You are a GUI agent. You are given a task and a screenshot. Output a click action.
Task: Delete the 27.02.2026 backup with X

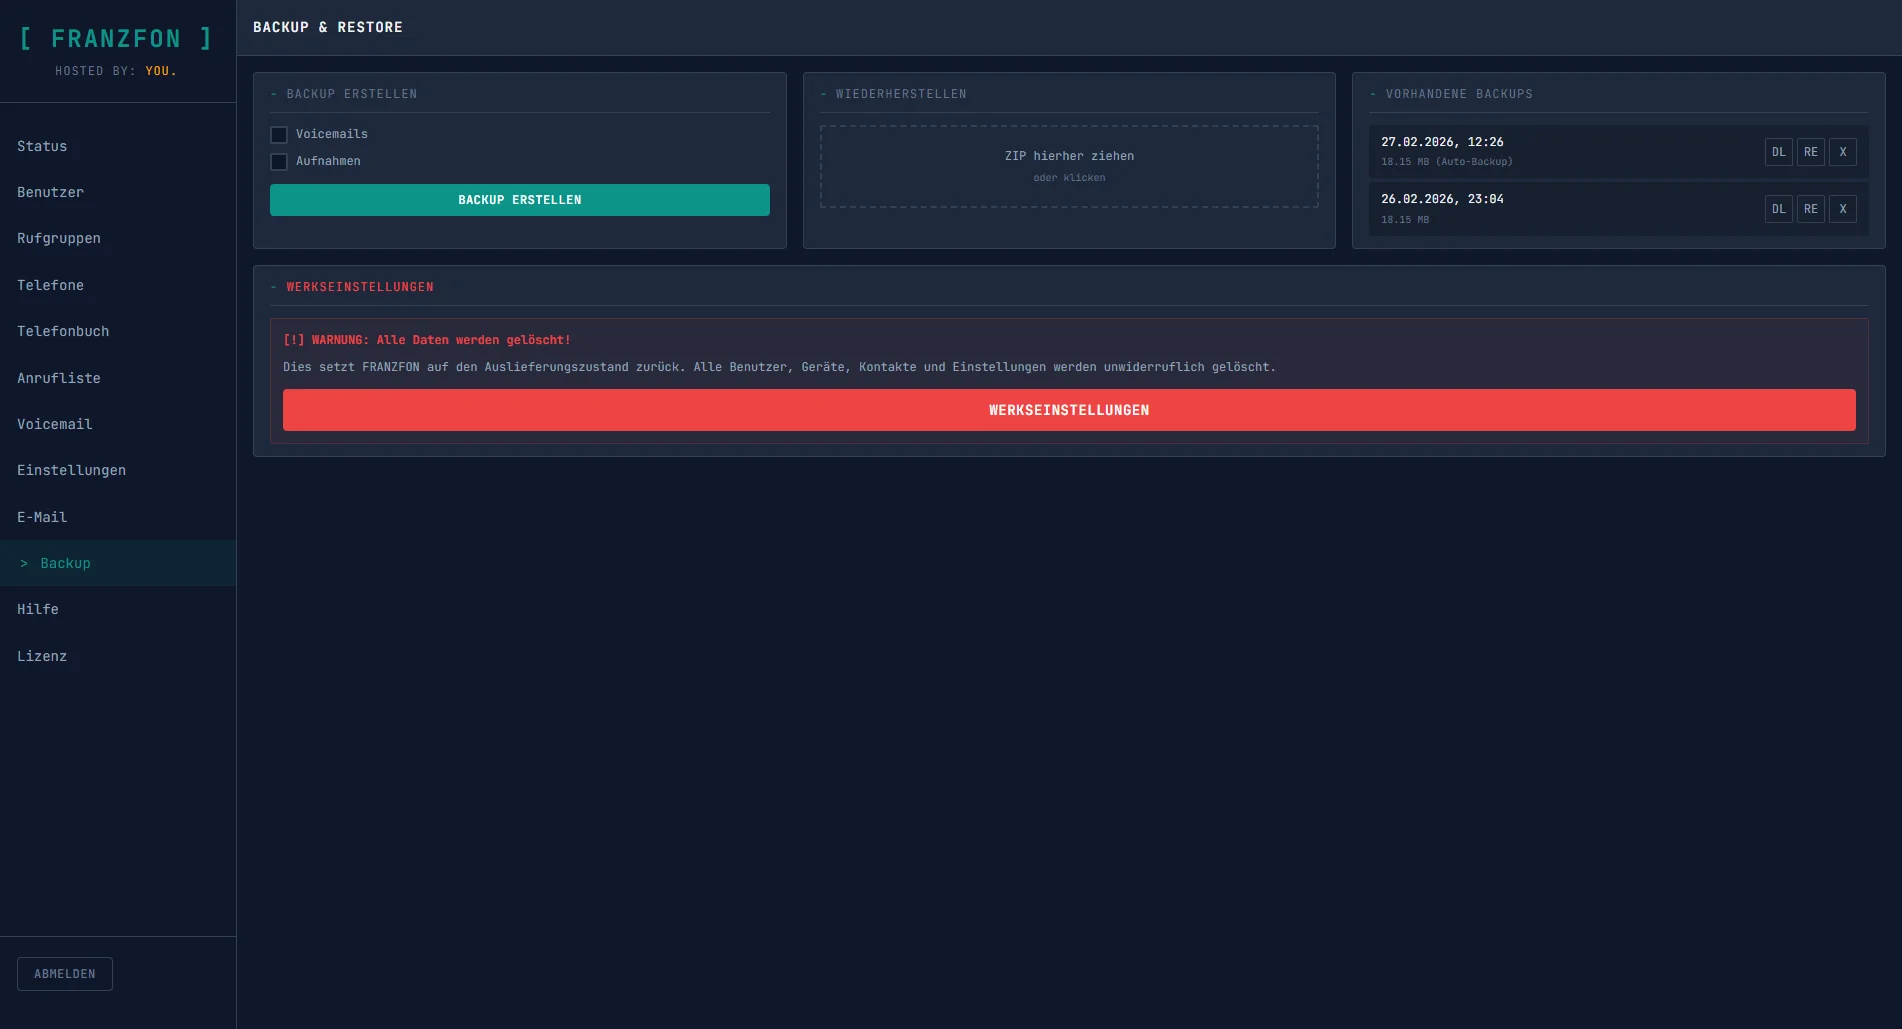click(1842, 152)
